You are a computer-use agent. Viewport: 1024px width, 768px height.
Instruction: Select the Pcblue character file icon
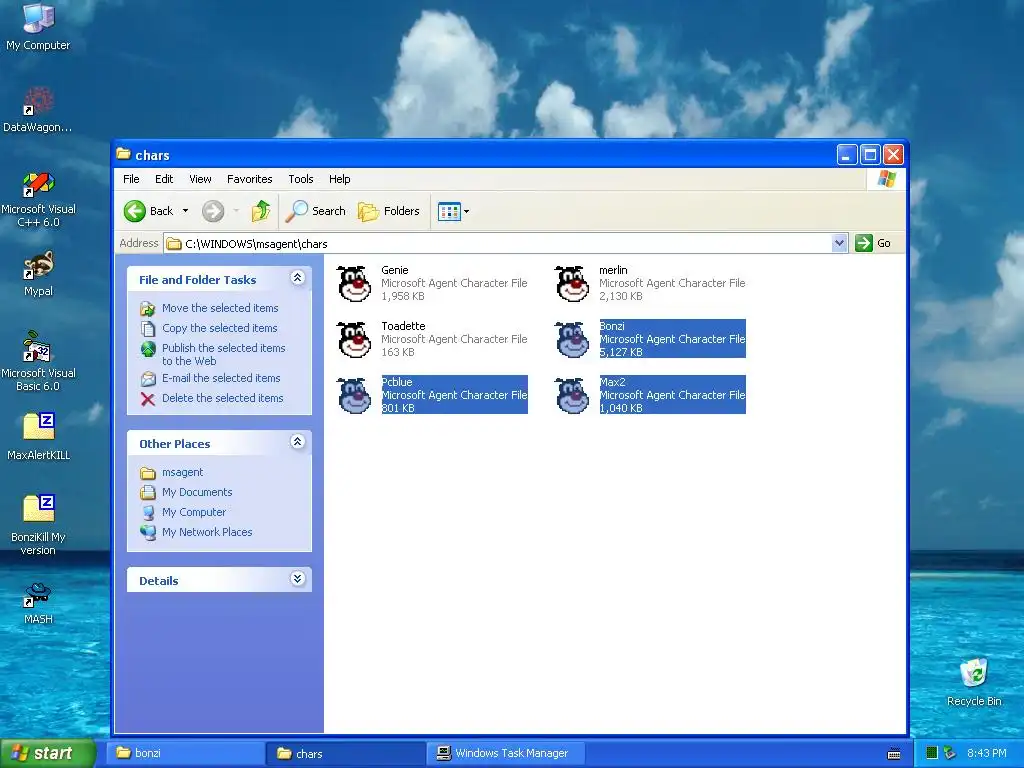(x=355, y=396)
